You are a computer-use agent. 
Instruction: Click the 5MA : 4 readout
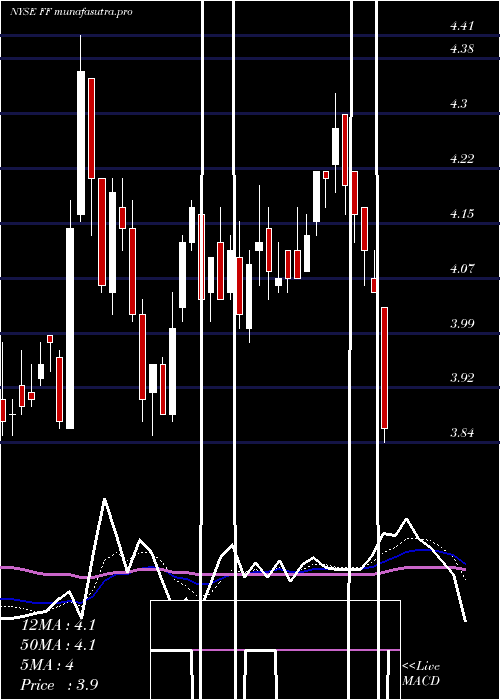coord(47,665)
